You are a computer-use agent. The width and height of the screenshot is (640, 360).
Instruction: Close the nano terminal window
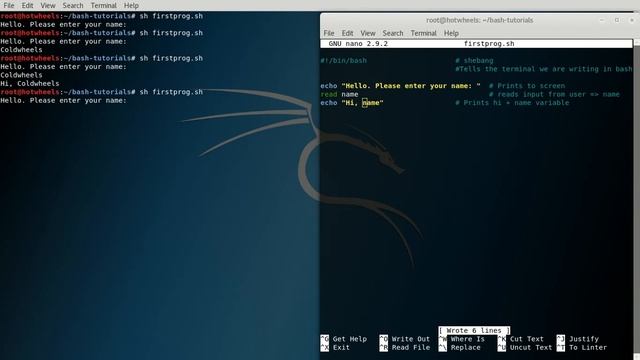point(632,20)
